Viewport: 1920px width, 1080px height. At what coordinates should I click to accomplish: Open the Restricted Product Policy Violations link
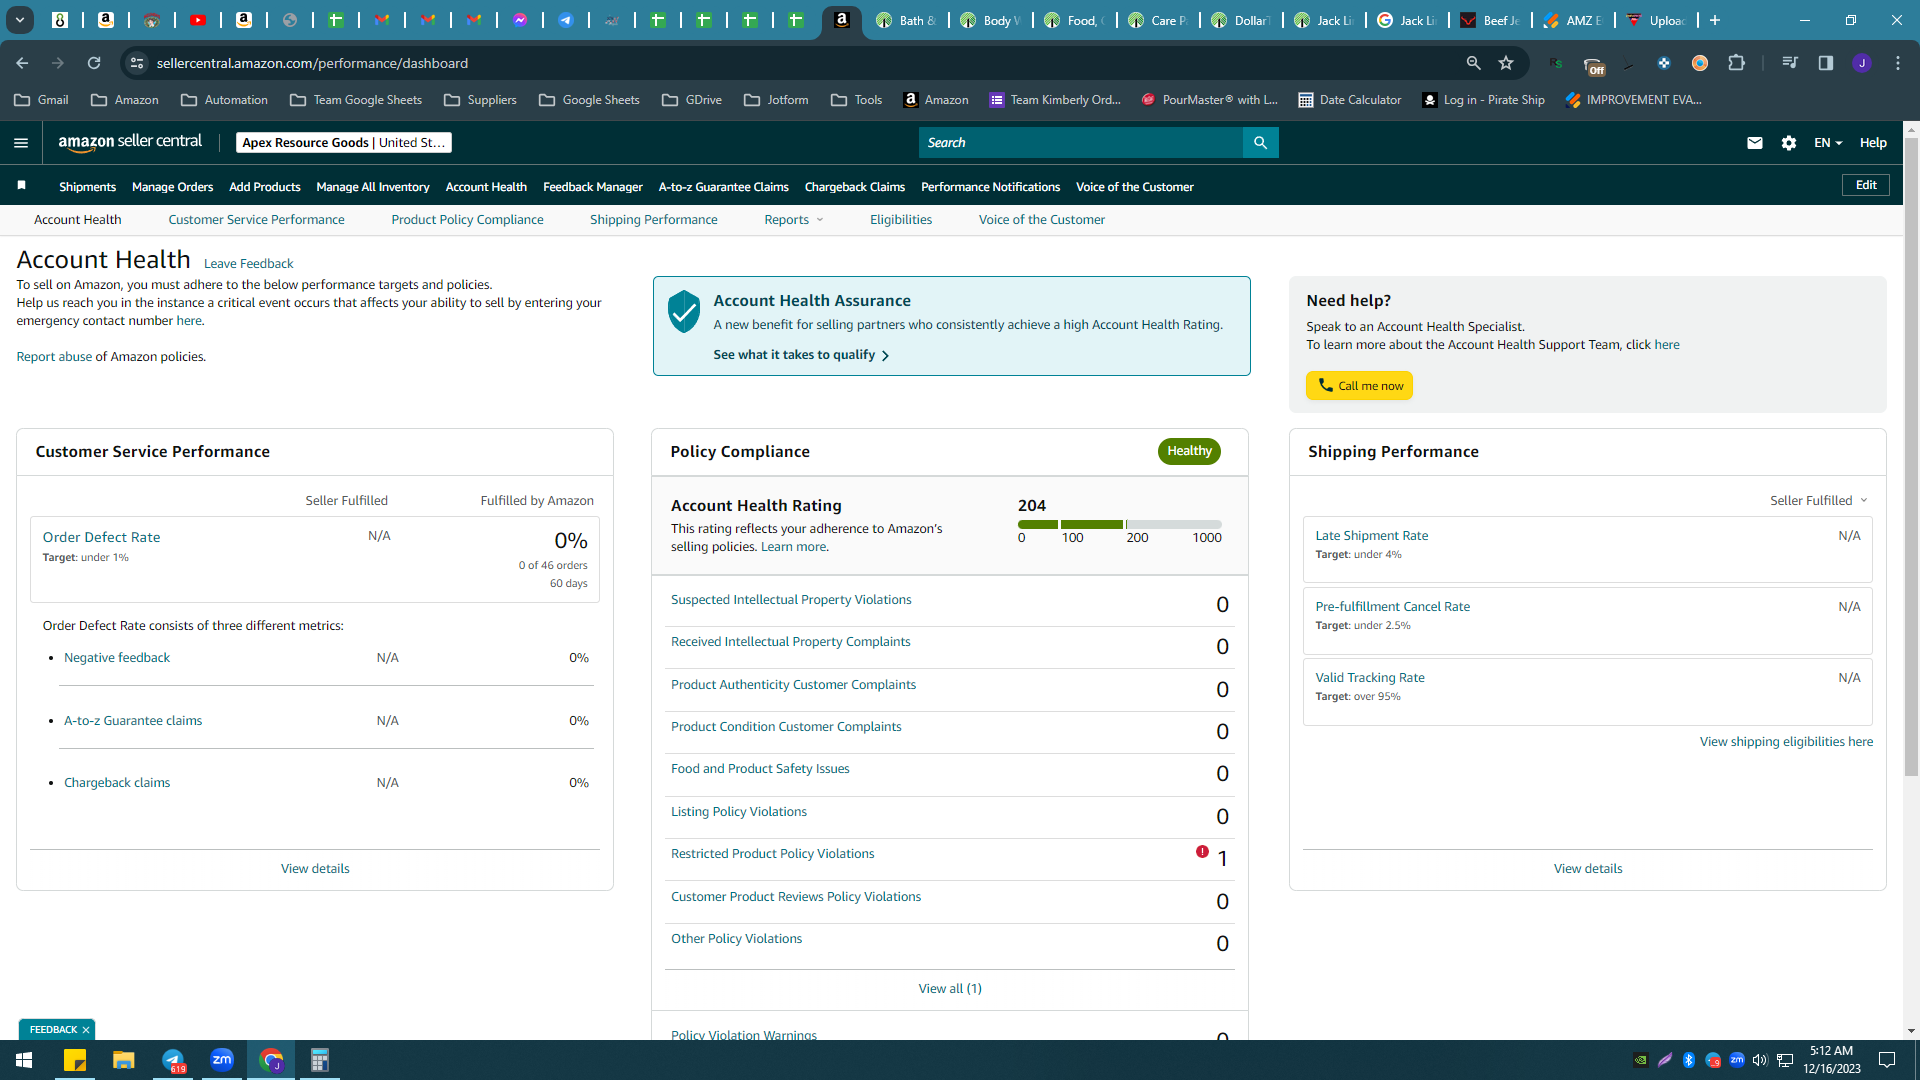(x=772, y=854)
